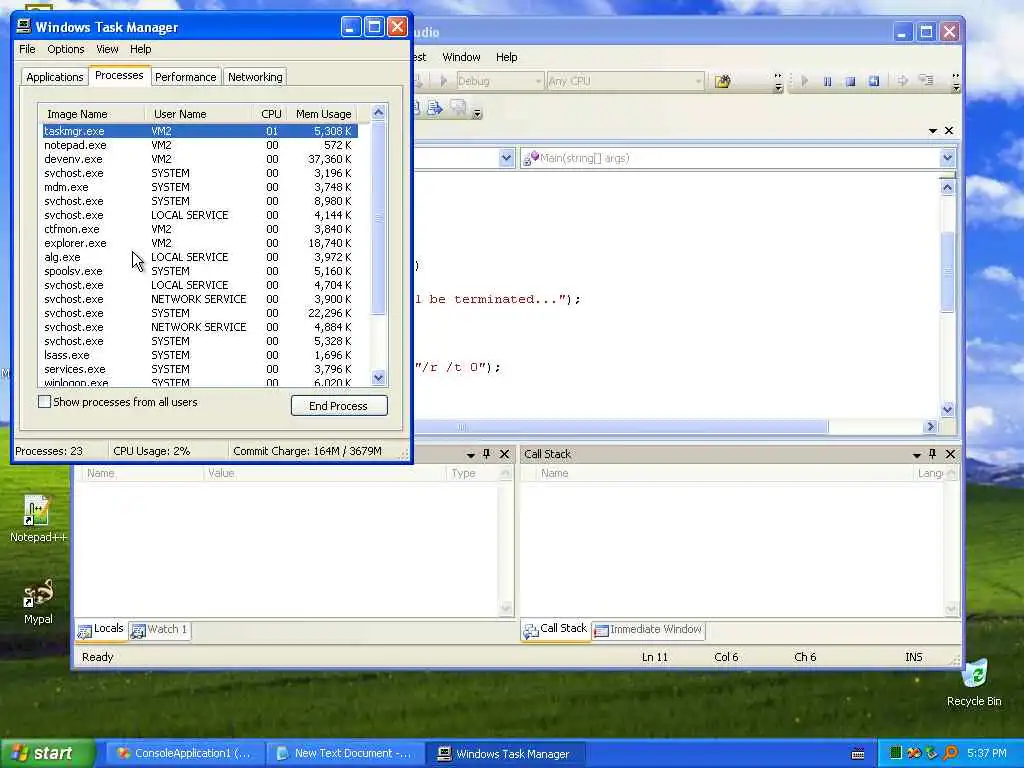Image resolution: width=1024 pixels, height=768 pixels.
Task: Open the Help menu in Visual Studio
Action: 506,57
